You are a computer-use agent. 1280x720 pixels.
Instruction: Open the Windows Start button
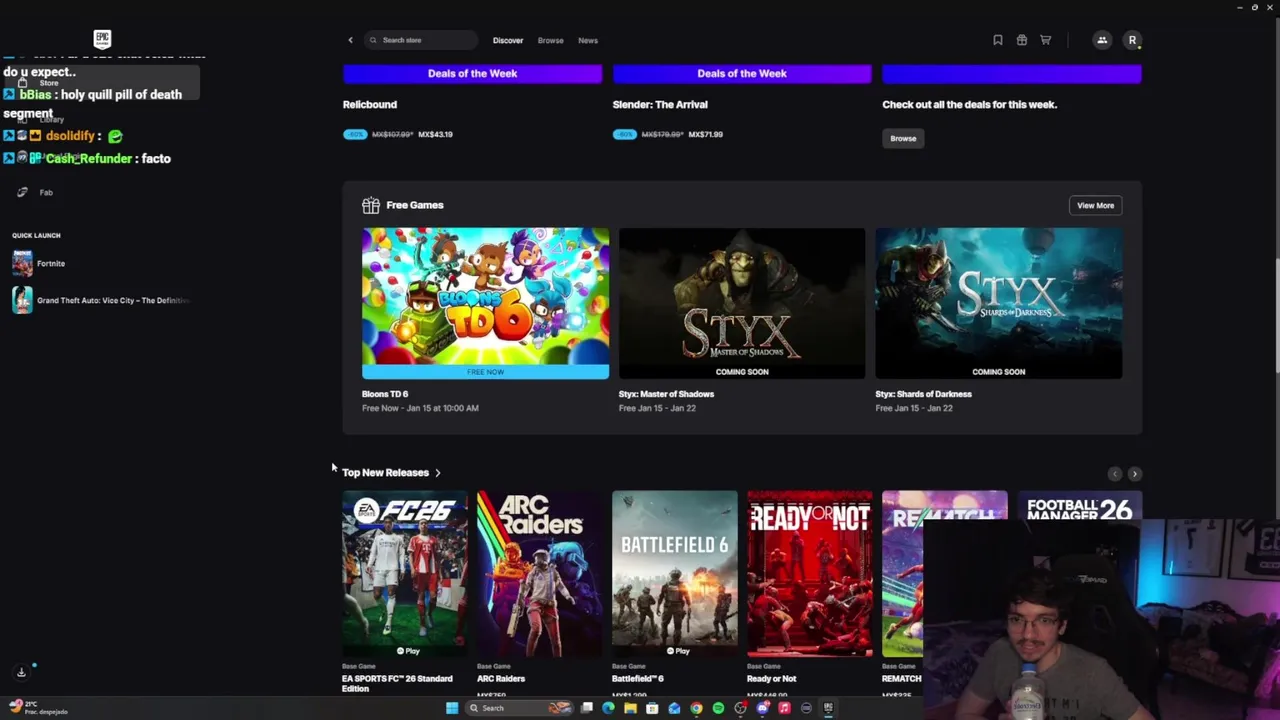coord(452,708)
